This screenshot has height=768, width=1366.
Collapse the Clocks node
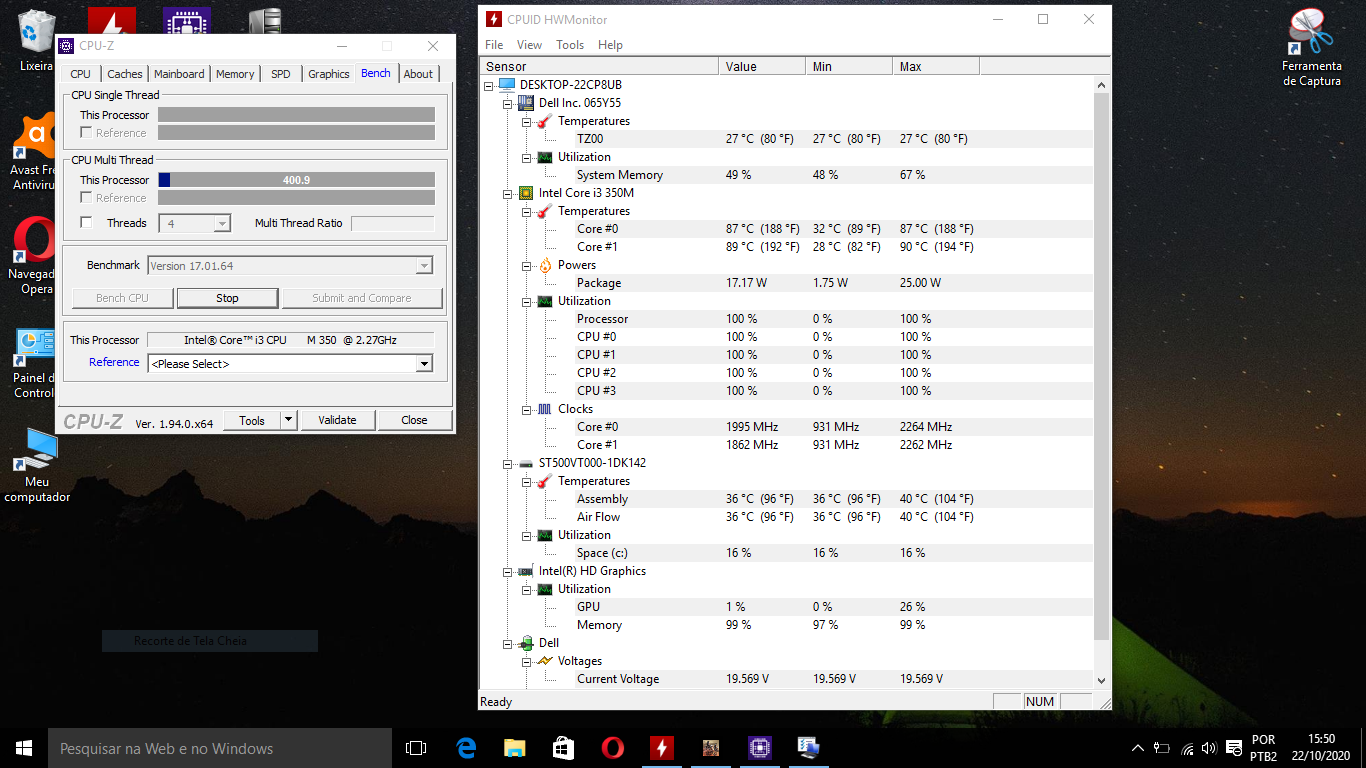[527, 409]
